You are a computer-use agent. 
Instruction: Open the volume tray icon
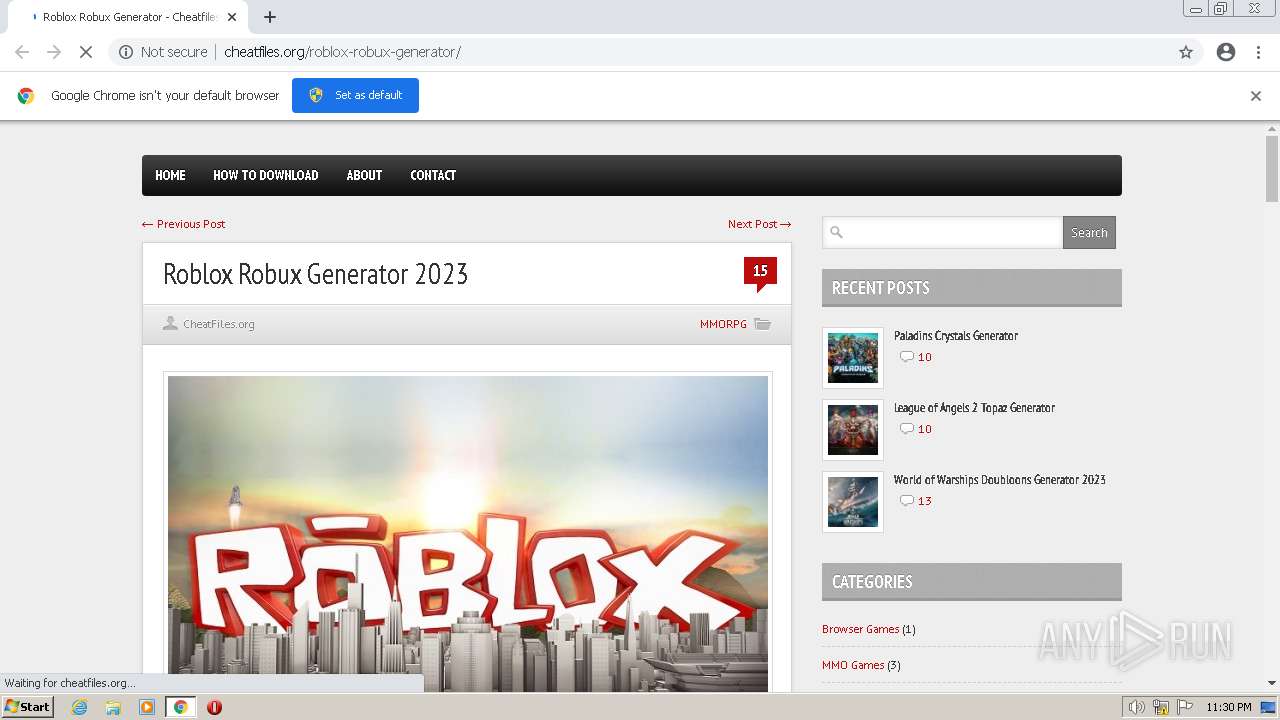coord(1137,707)
